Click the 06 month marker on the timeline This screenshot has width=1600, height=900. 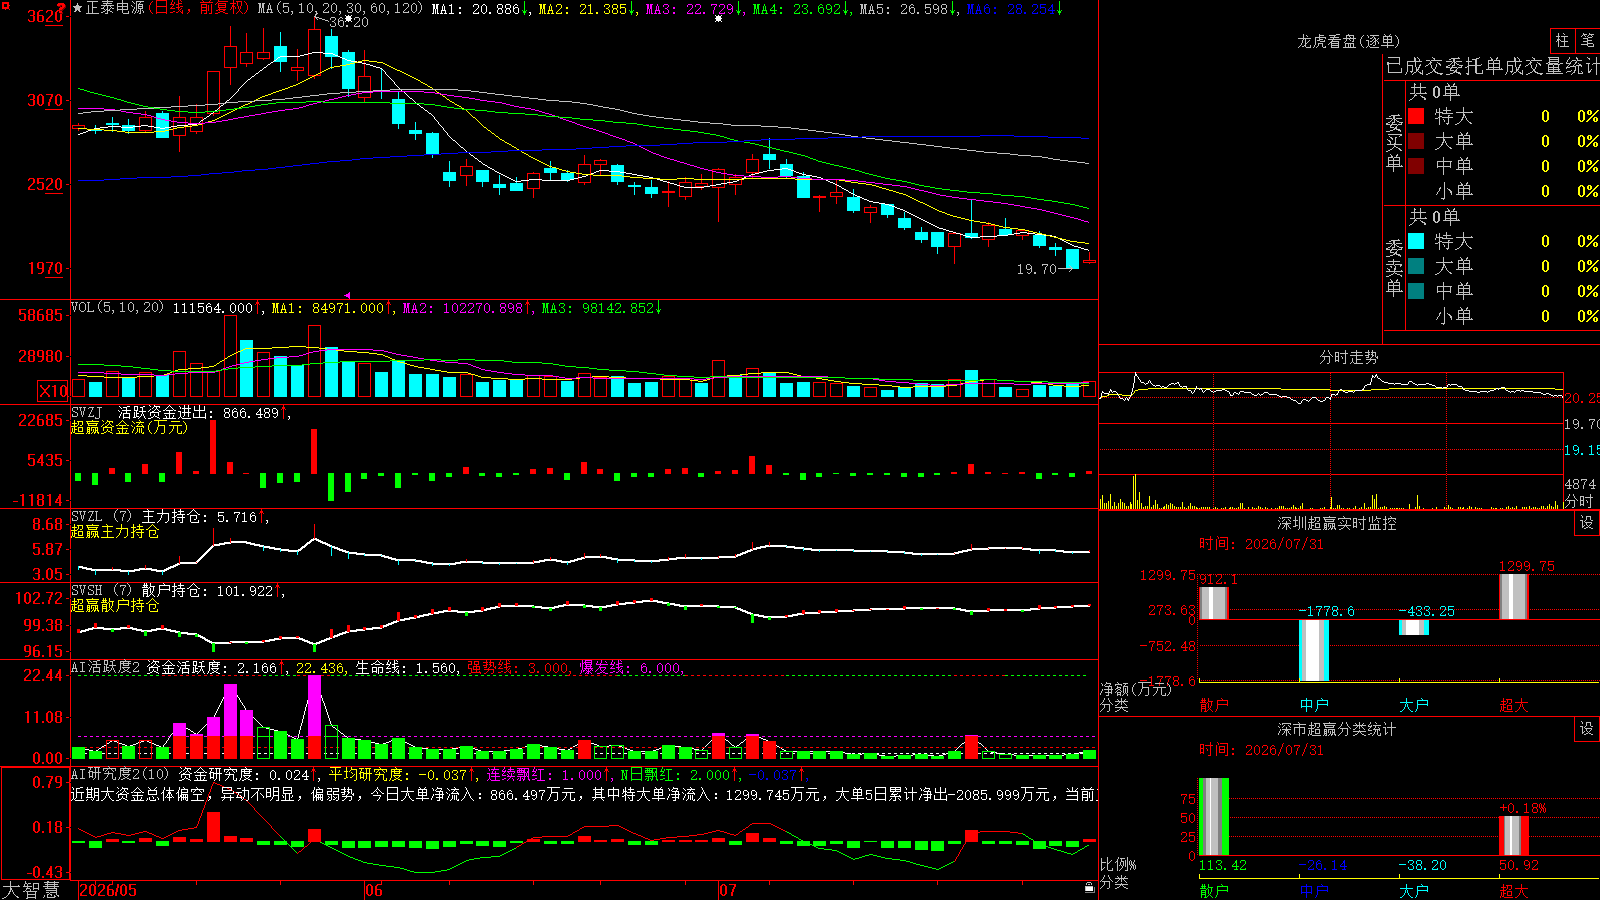(374, 890)
